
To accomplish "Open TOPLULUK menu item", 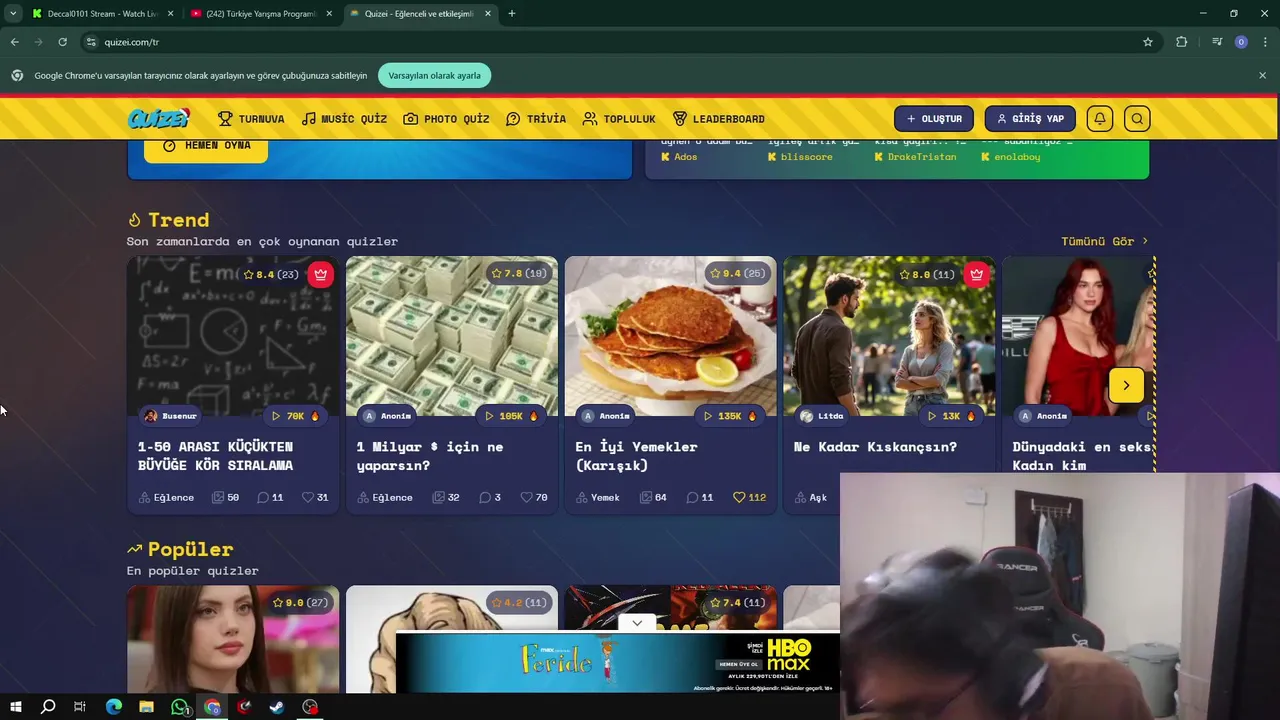I will [x=619, y=119].
